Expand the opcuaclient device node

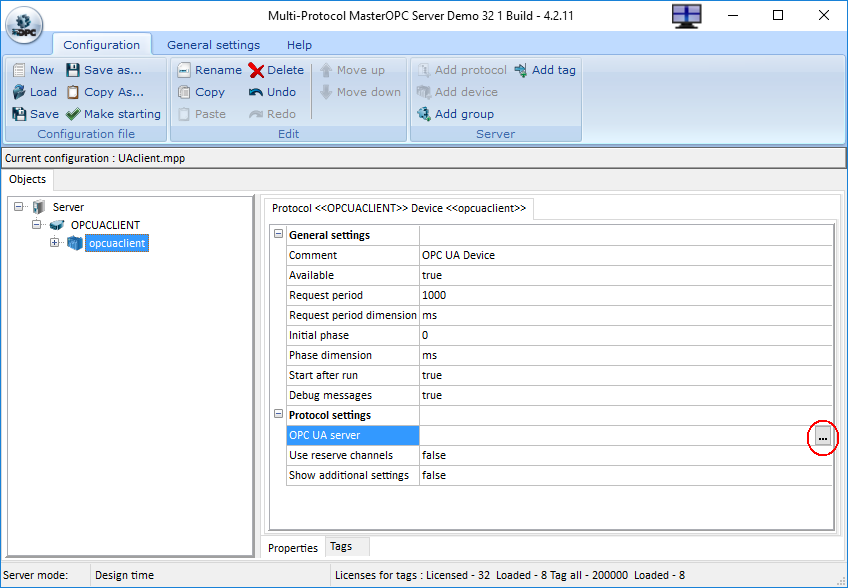[x=54, y=242]
